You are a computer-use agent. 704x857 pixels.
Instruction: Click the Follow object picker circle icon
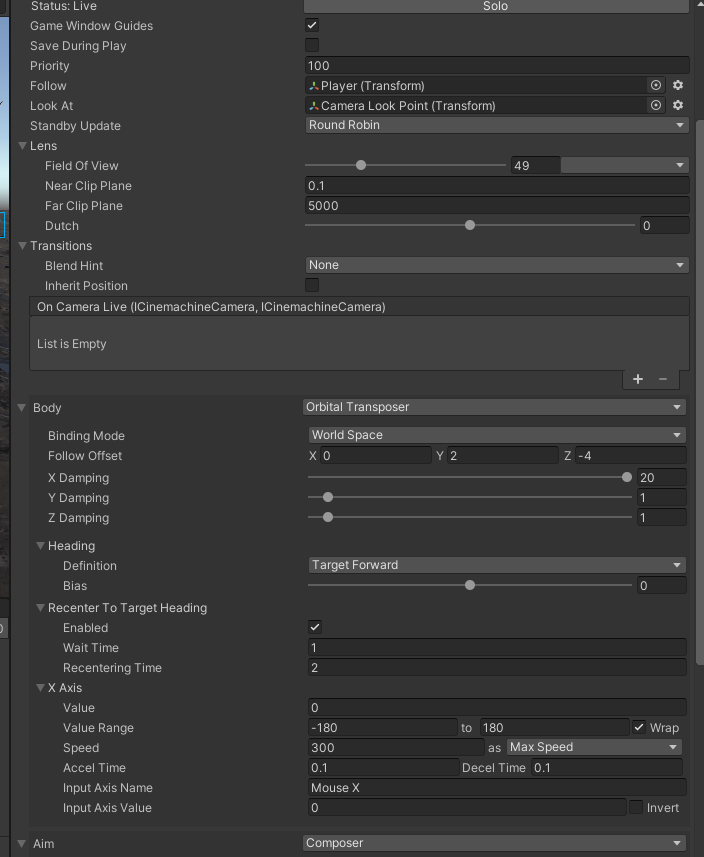[656, 85]
